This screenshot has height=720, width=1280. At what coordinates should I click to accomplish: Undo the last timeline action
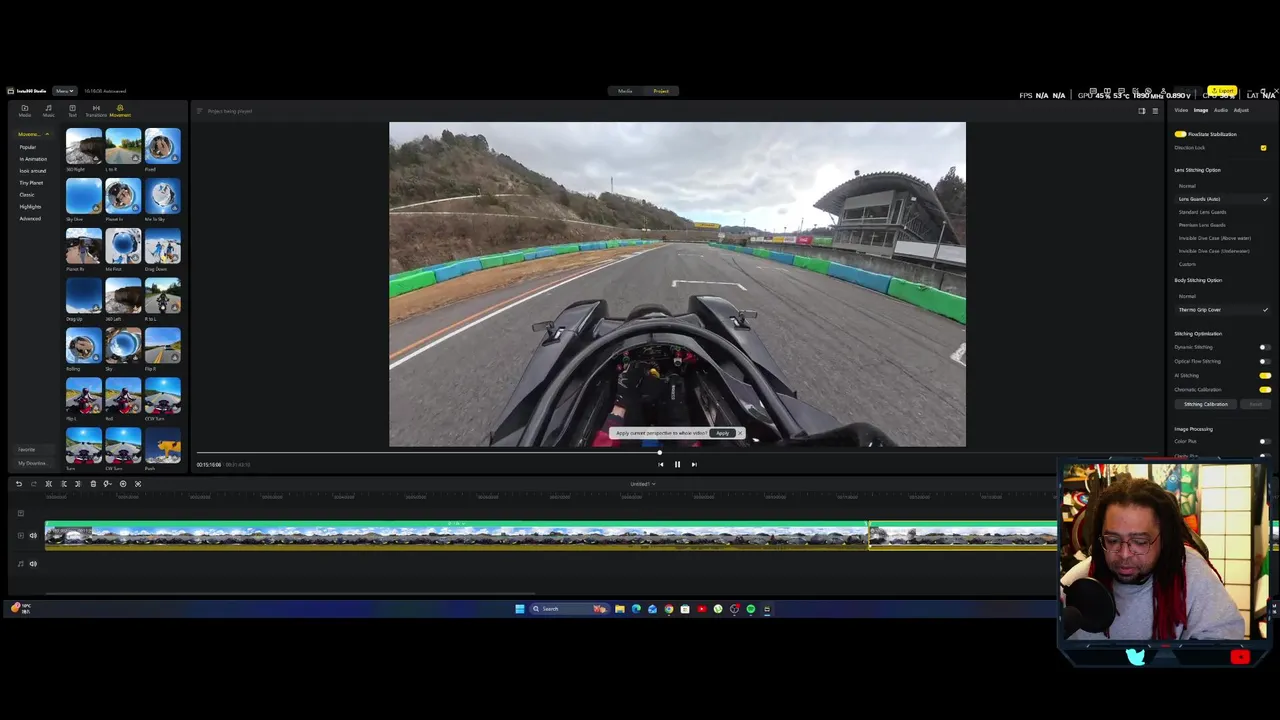18,484
